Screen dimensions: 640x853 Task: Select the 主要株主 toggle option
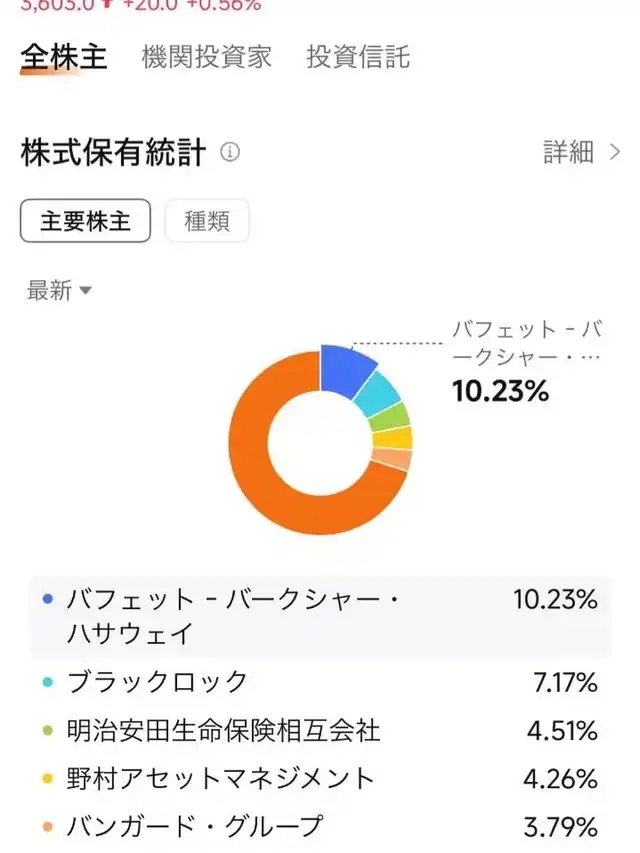(x=85, y=221)
